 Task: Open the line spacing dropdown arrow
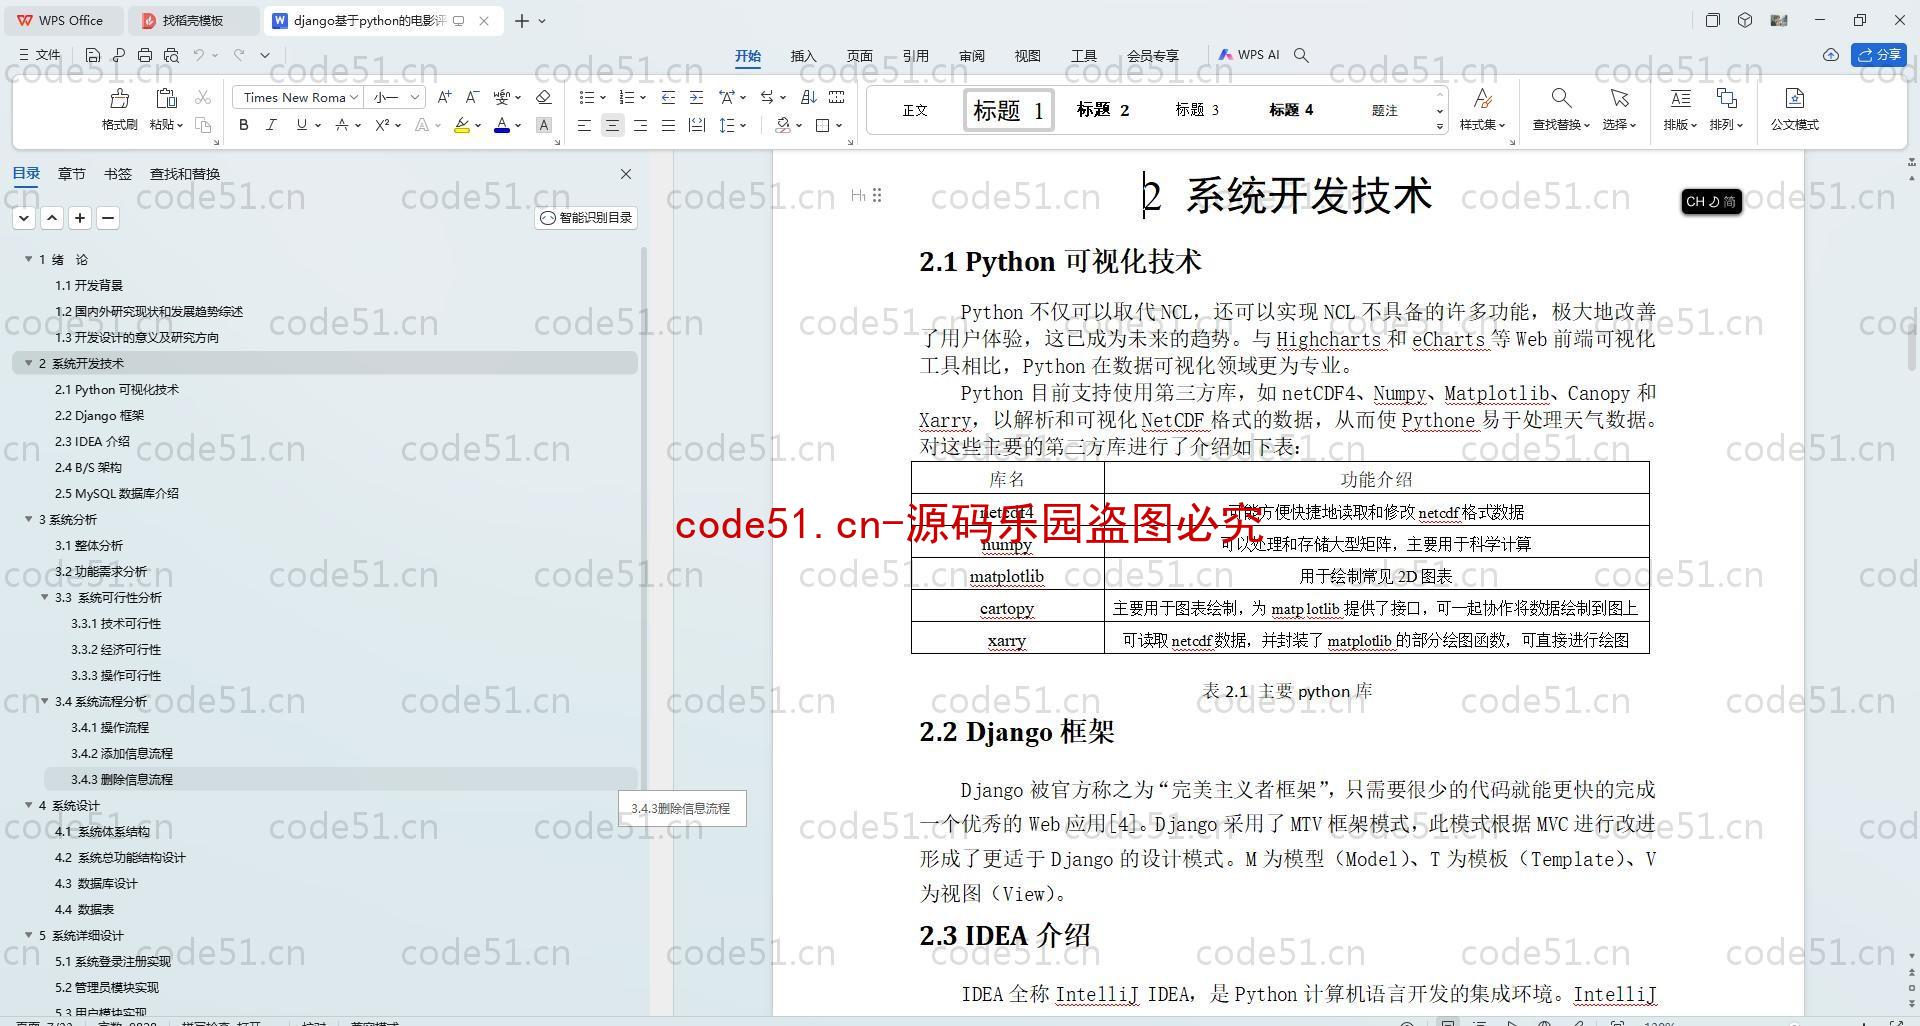coord(743,126)
